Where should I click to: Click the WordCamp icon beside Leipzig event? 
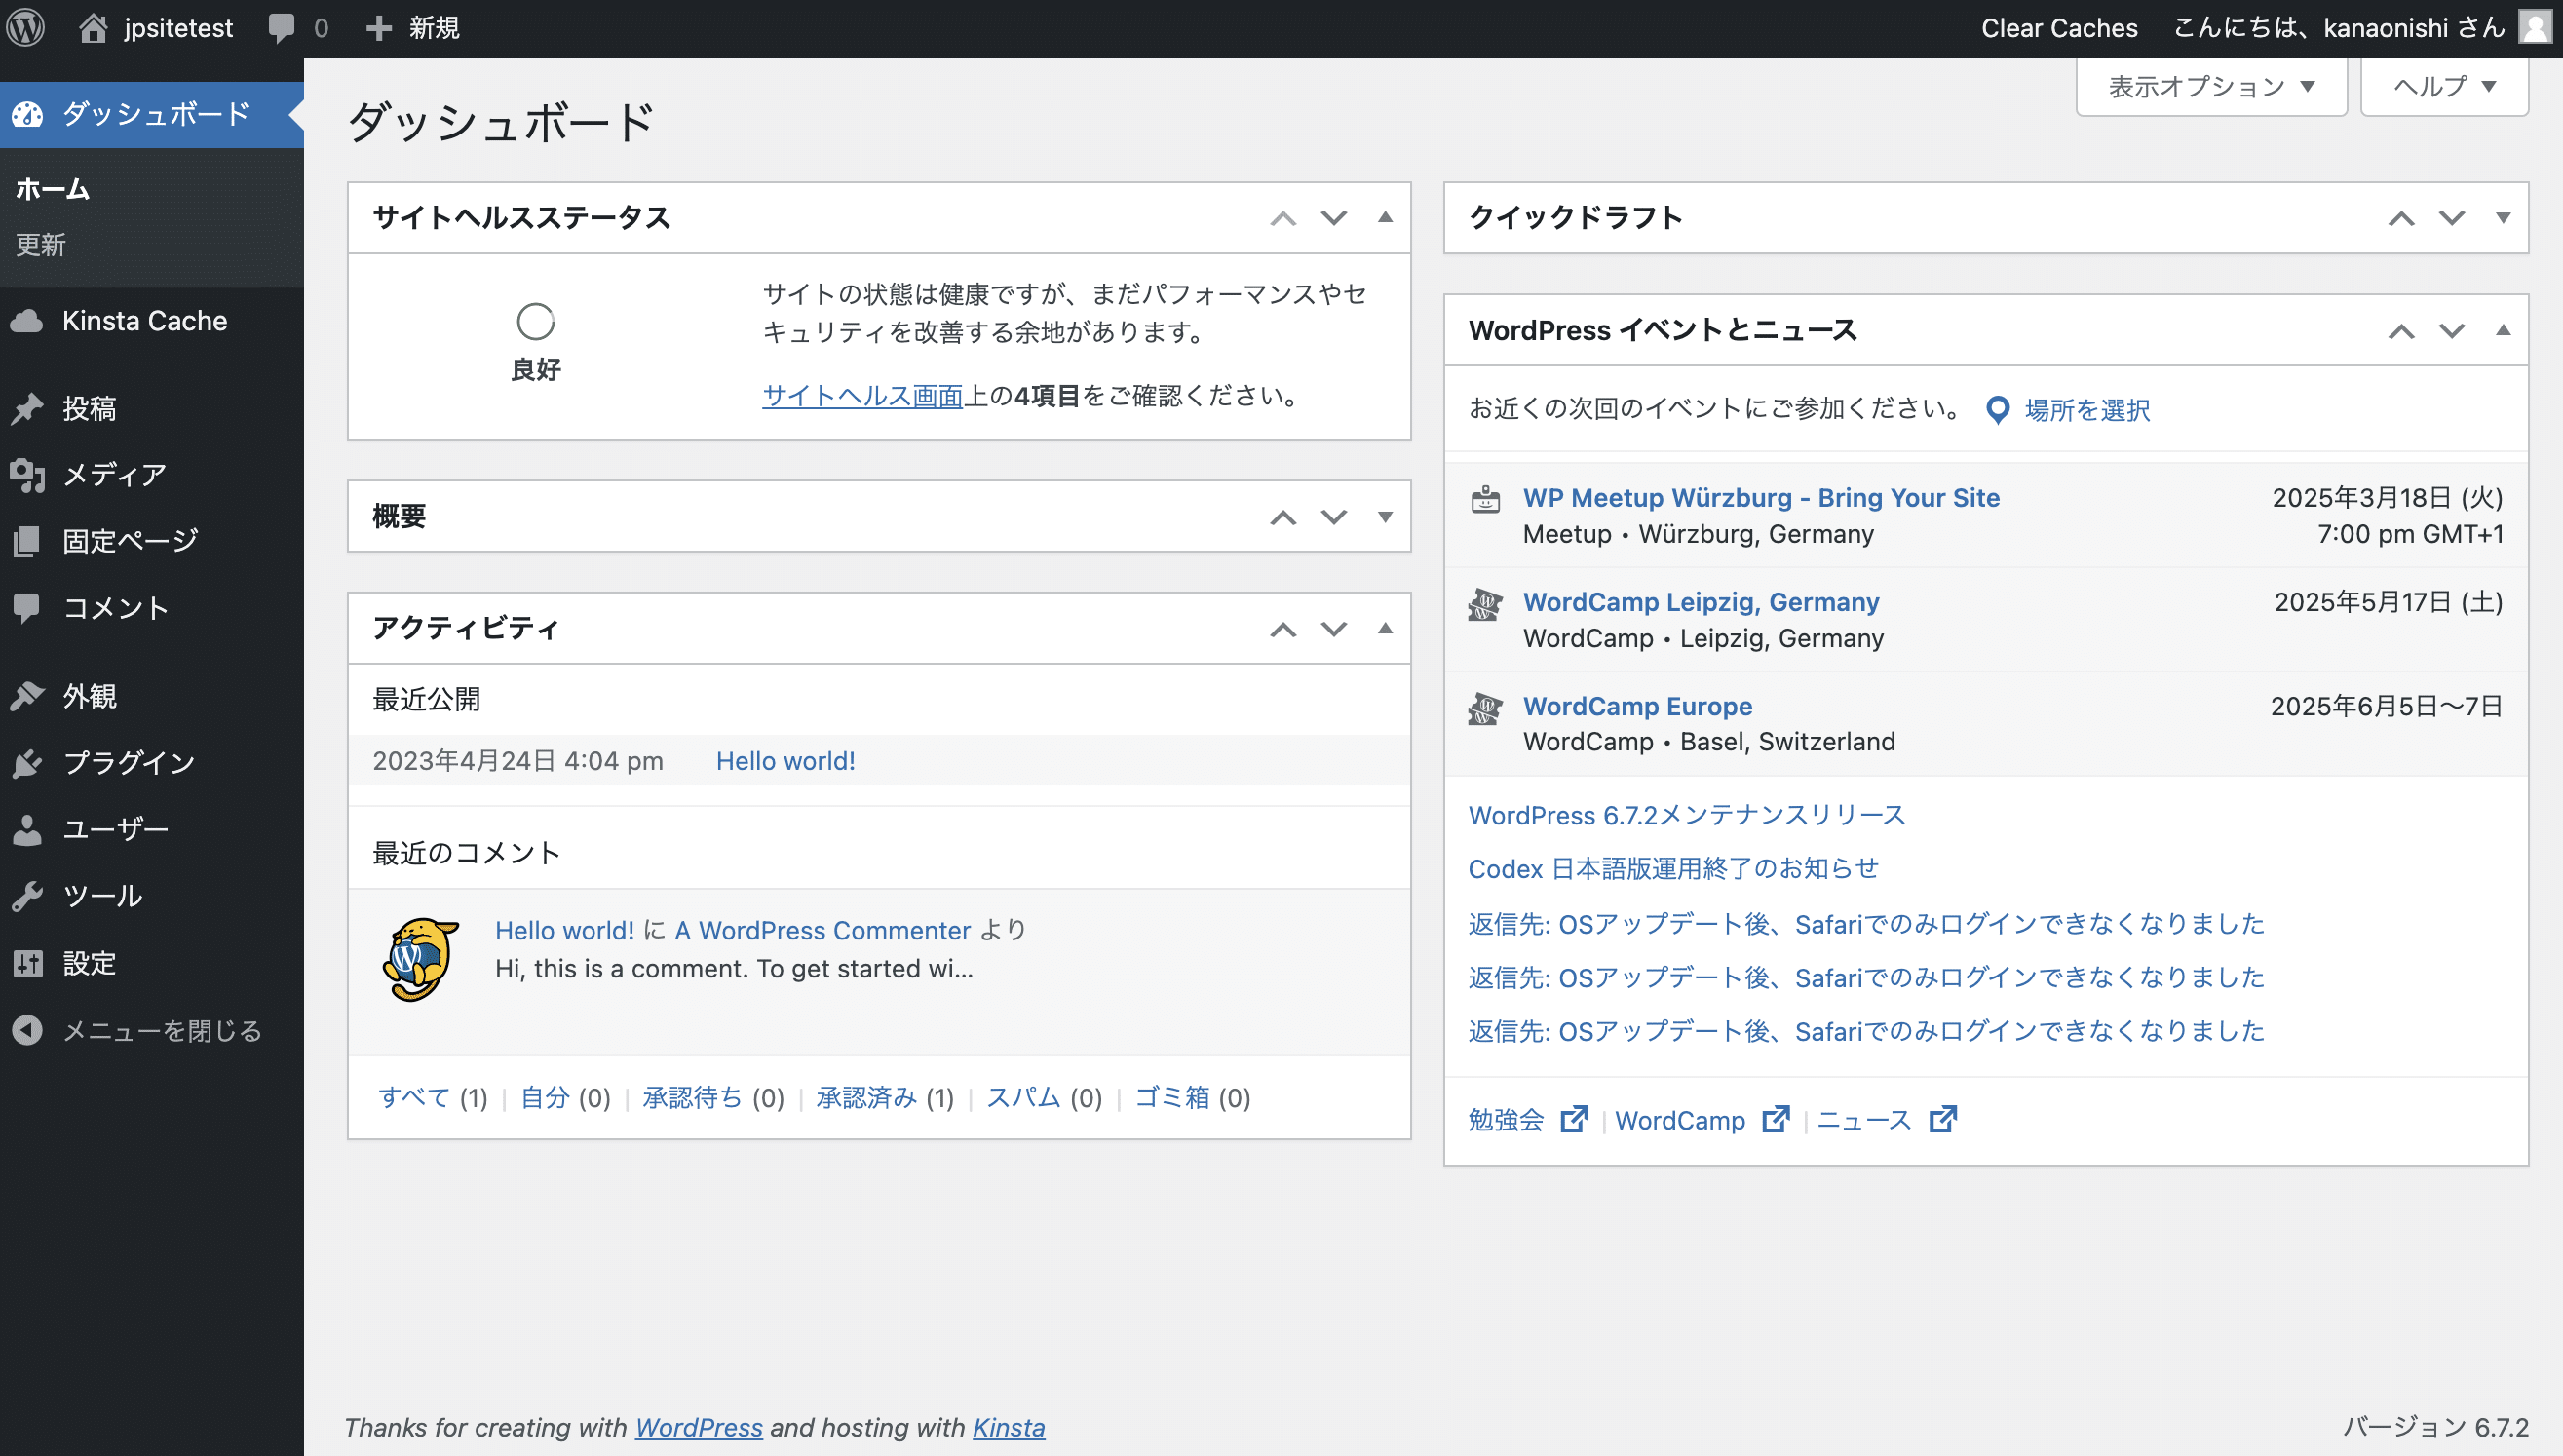[x=1485, y=604]
